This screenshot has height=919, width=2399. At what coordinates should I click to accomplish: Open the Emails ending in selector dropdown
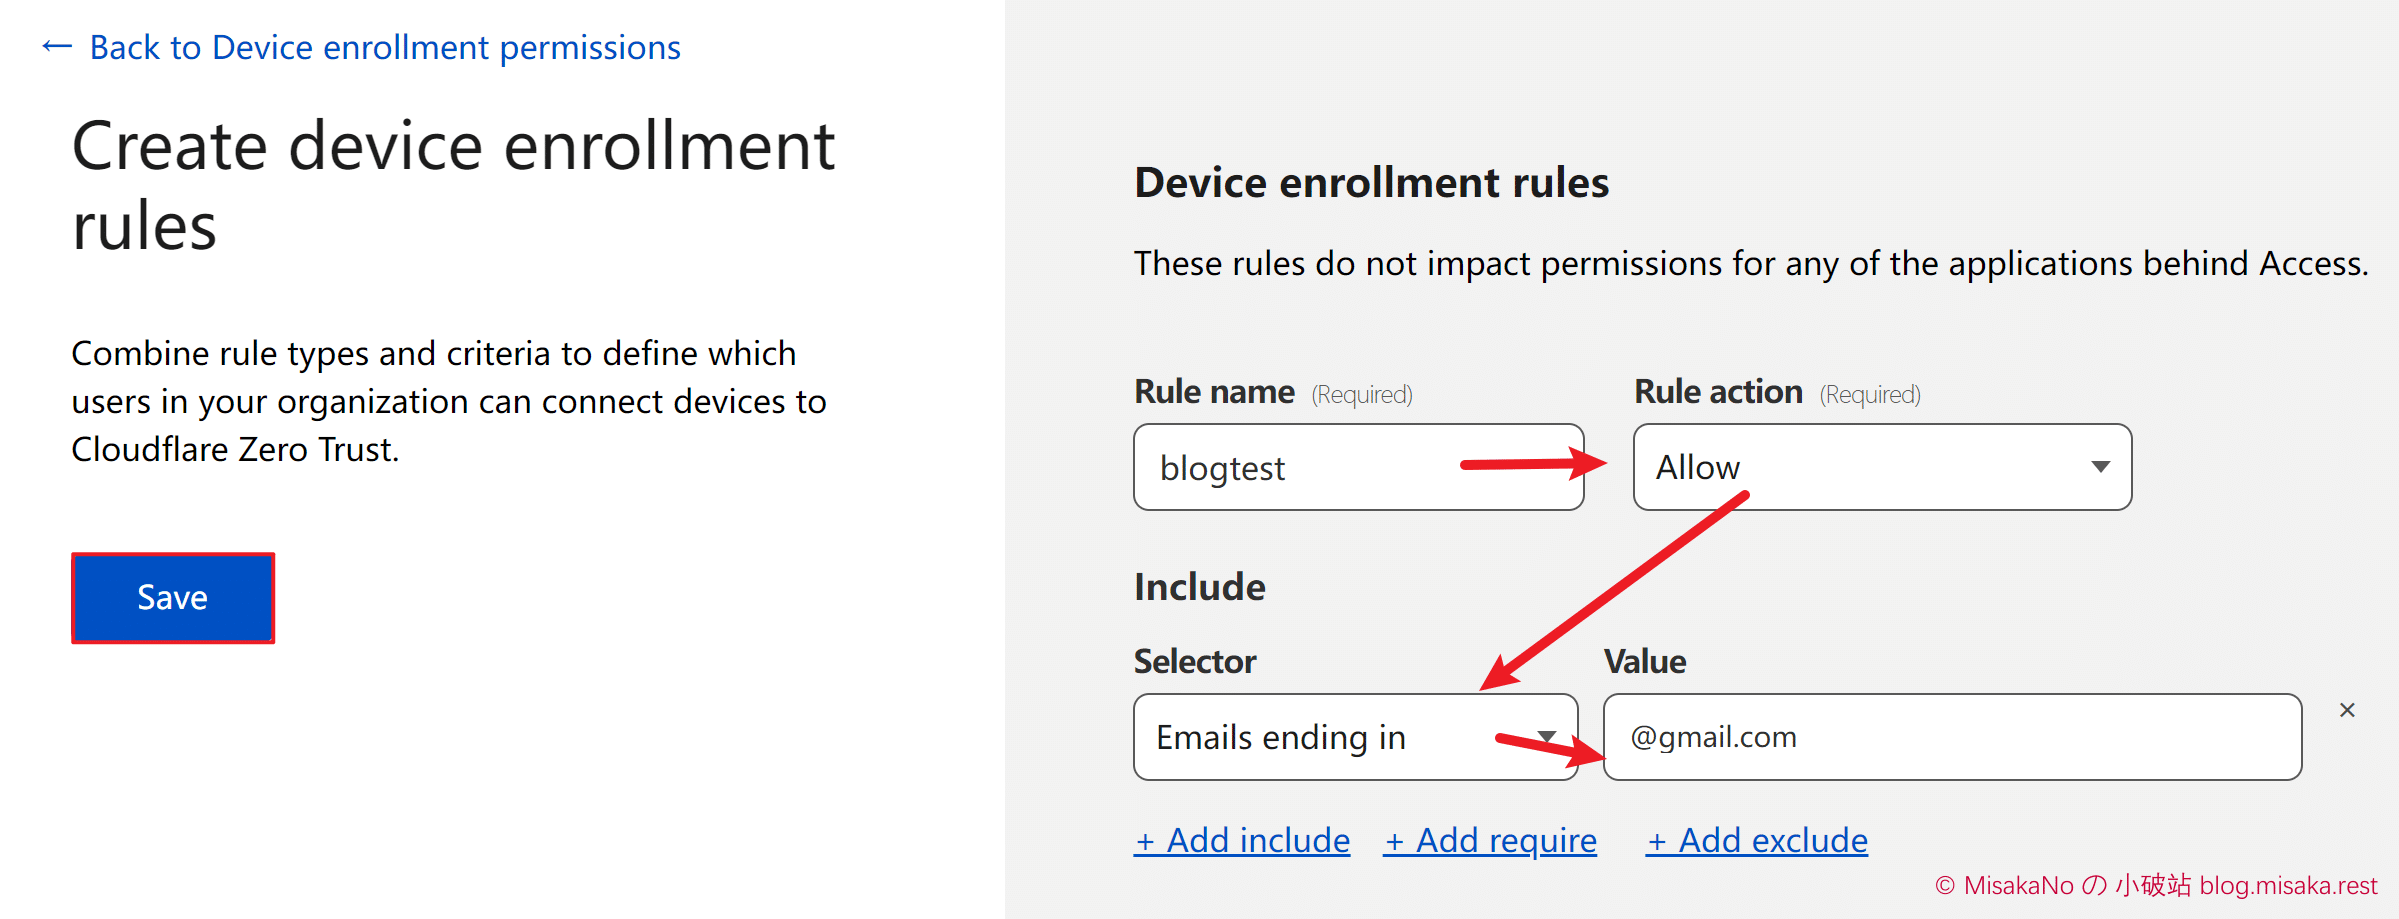[1320, 737]
